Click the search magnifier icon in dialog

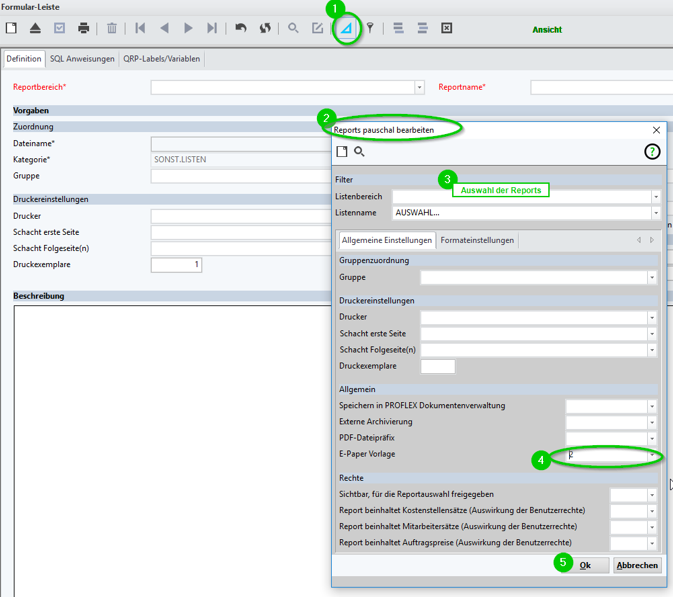[359, 152]
